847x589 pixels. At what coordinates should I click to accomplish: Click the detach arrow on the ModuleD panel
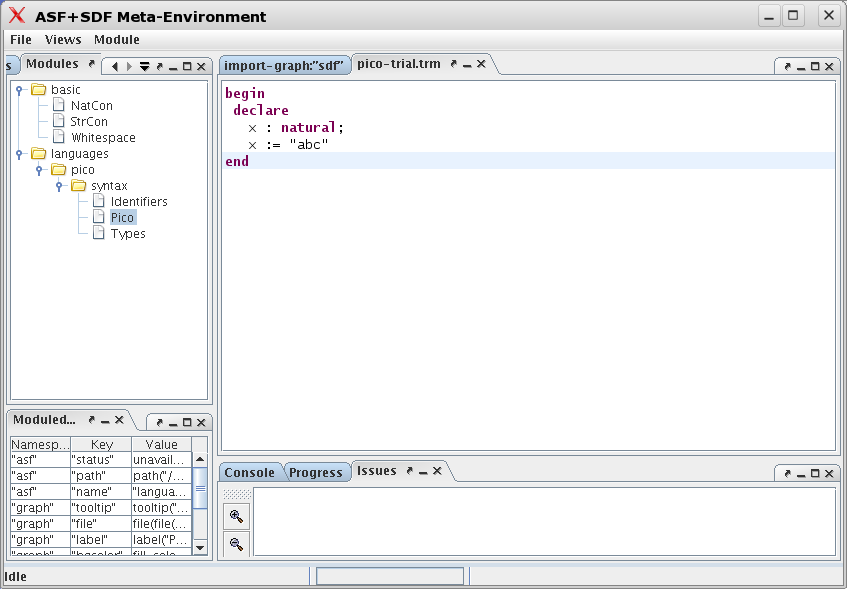91,420
